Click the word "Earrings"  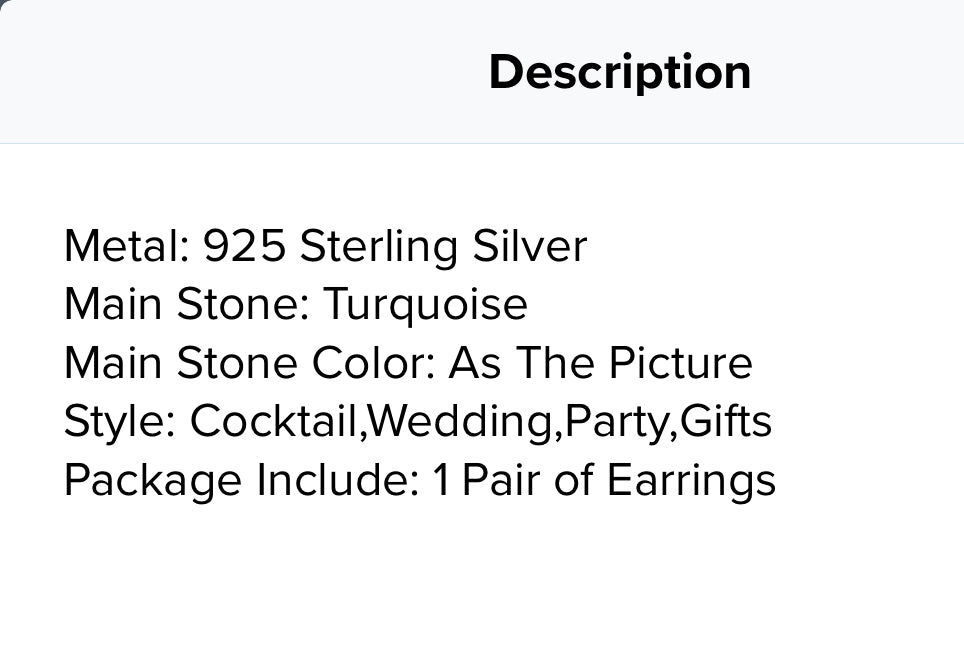(x=691, y=480)
